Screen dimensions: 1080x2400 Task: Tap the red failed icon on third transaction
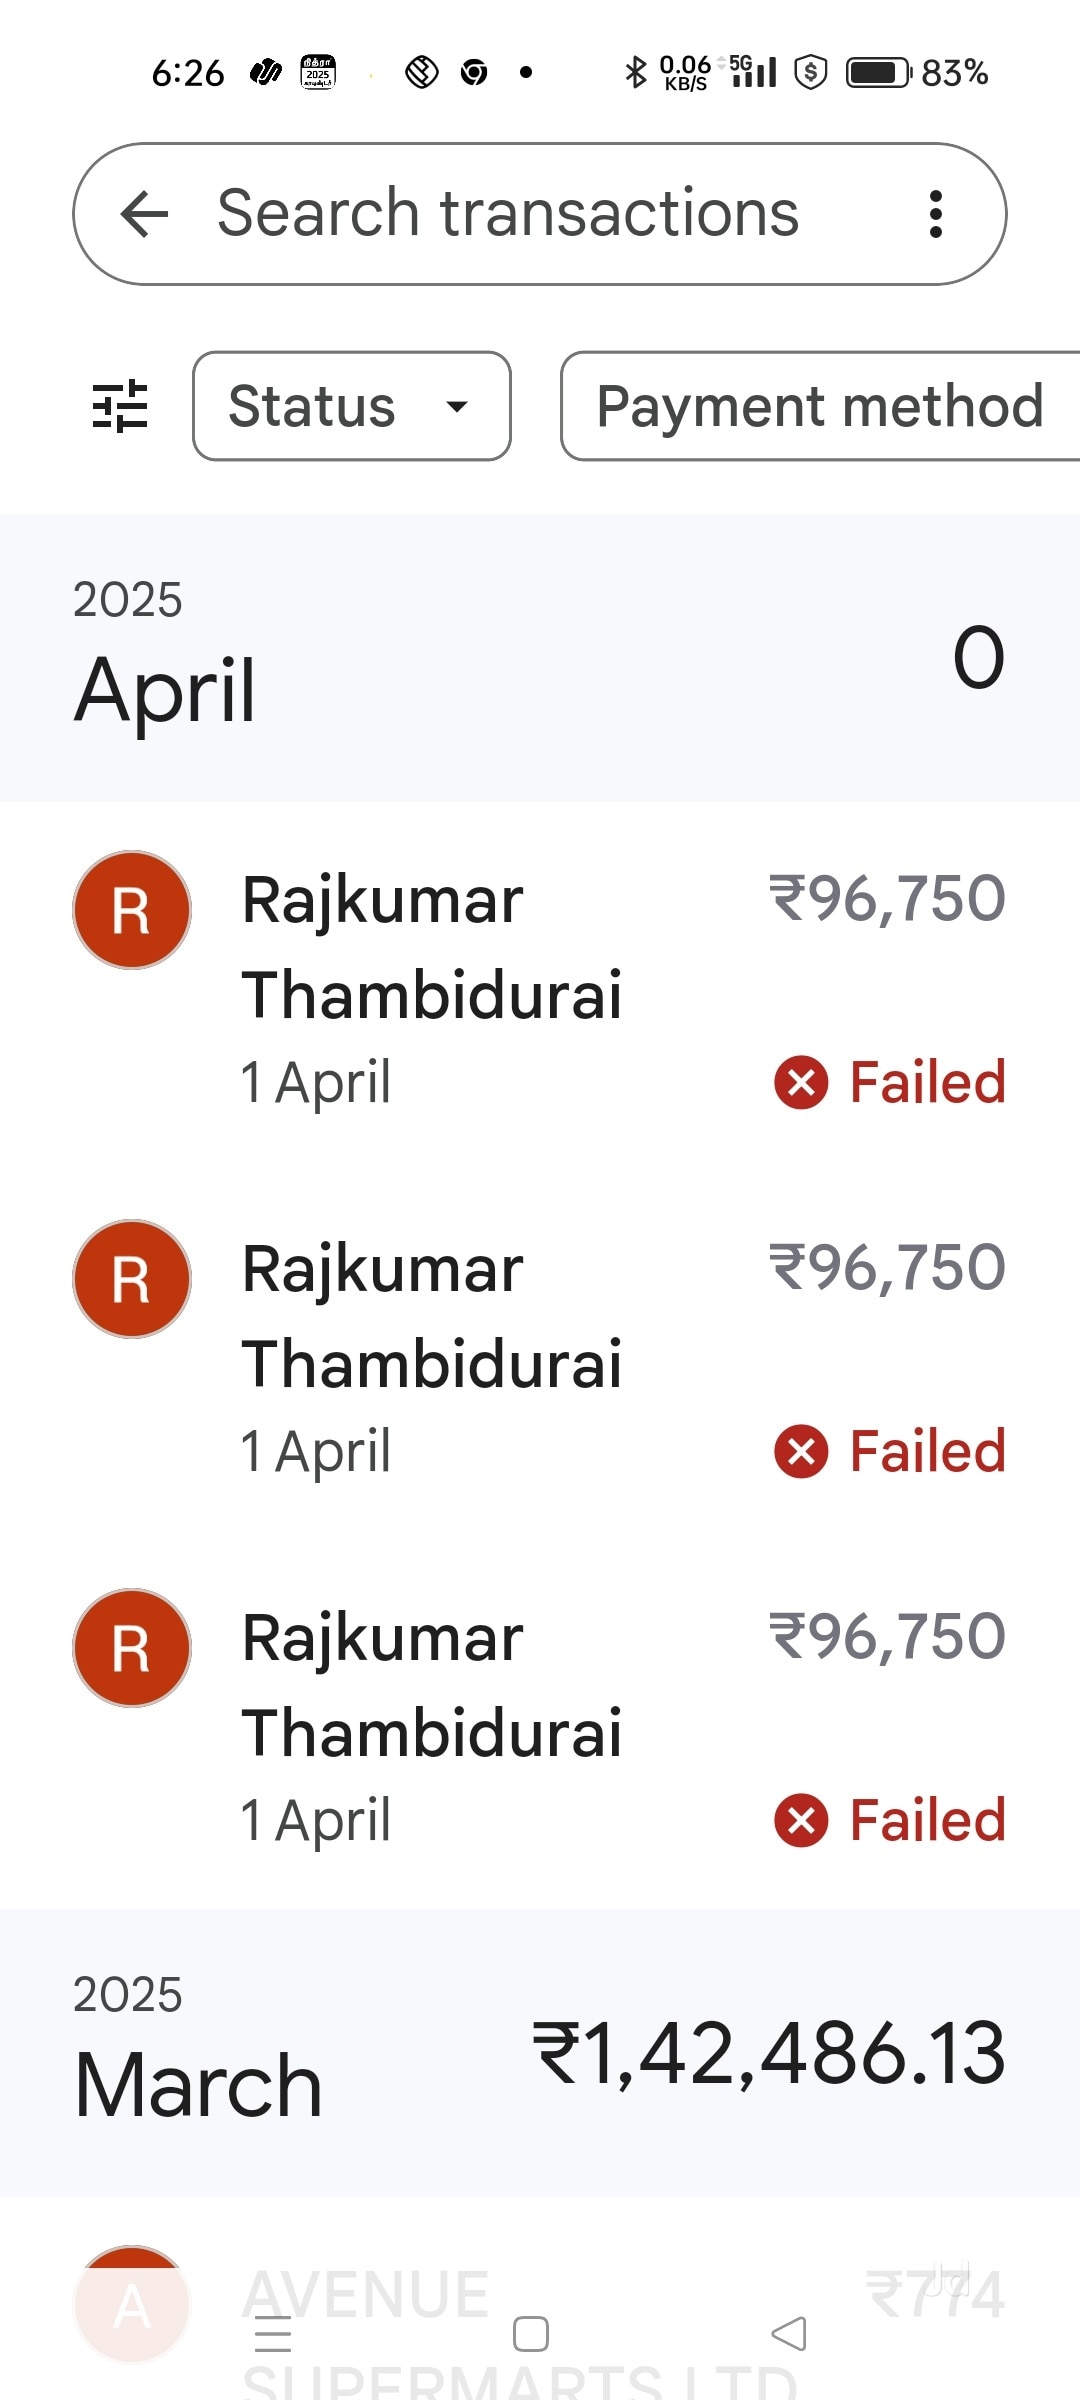(801, 1820)
